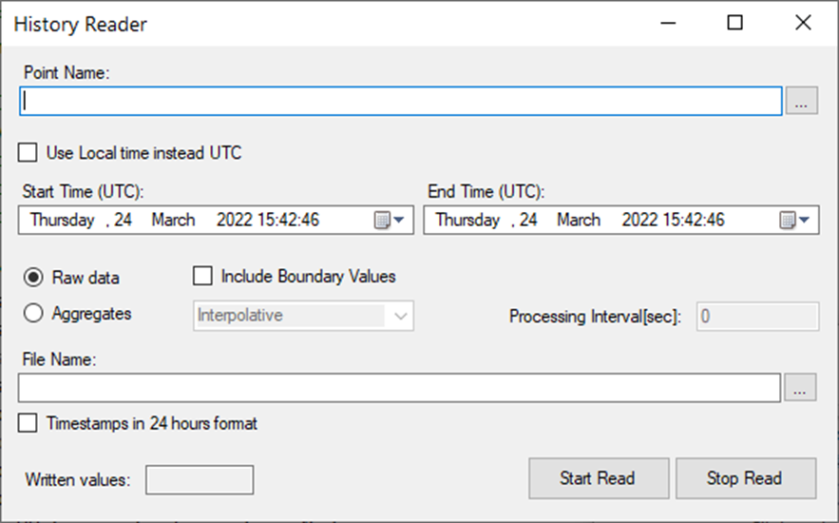Close the History Reader window
839x523 pixels.
(802, 23)
